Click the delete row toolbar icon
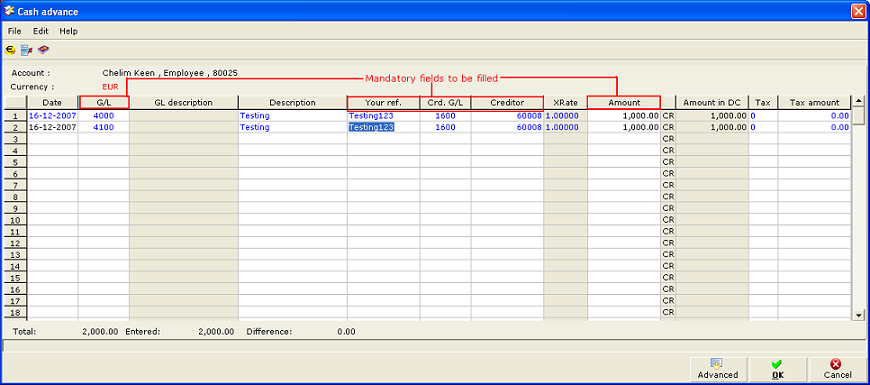Image resolution: width=870 pixels, height=385 pixels. (x=27, y=50)
